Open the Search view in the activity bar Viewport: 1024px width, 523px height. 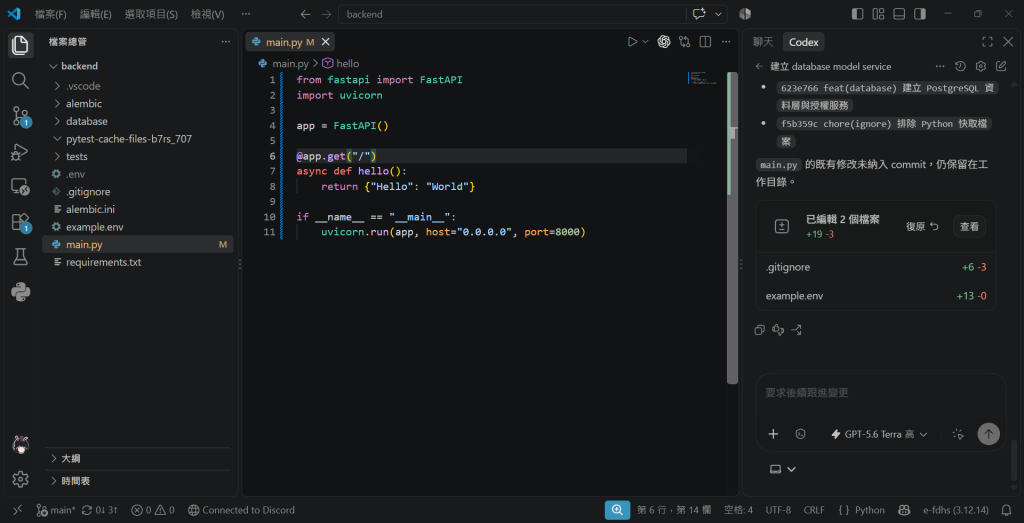pyautogui.click(x=20, y=80)
